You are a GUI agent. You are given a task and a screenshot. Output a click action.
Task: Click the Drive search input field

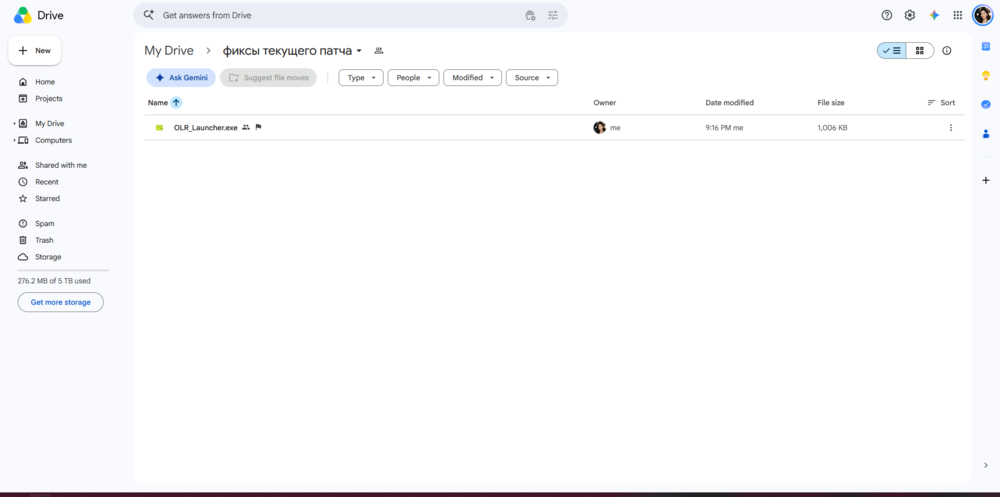341,15
